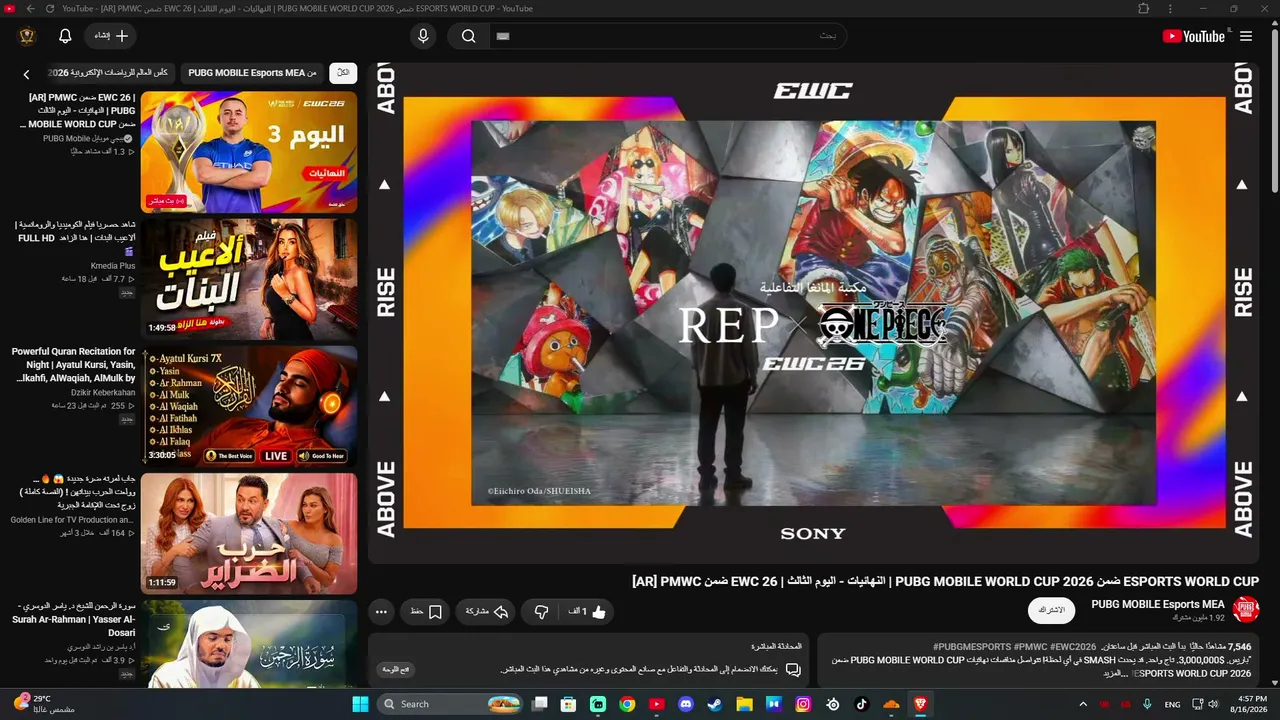Open the more actions ellipsis menu
This screenshot has width=1280, height=720.
pos(381,611)
